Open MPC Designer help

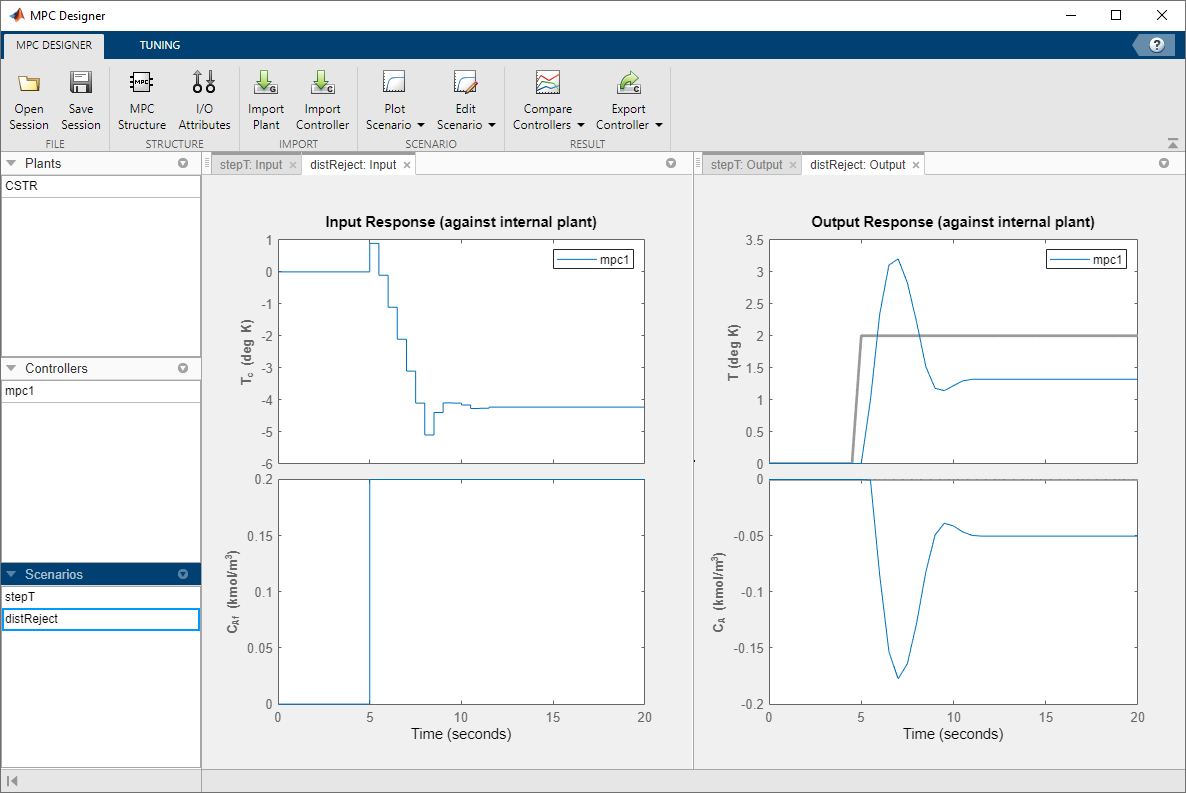[1157, 45]
